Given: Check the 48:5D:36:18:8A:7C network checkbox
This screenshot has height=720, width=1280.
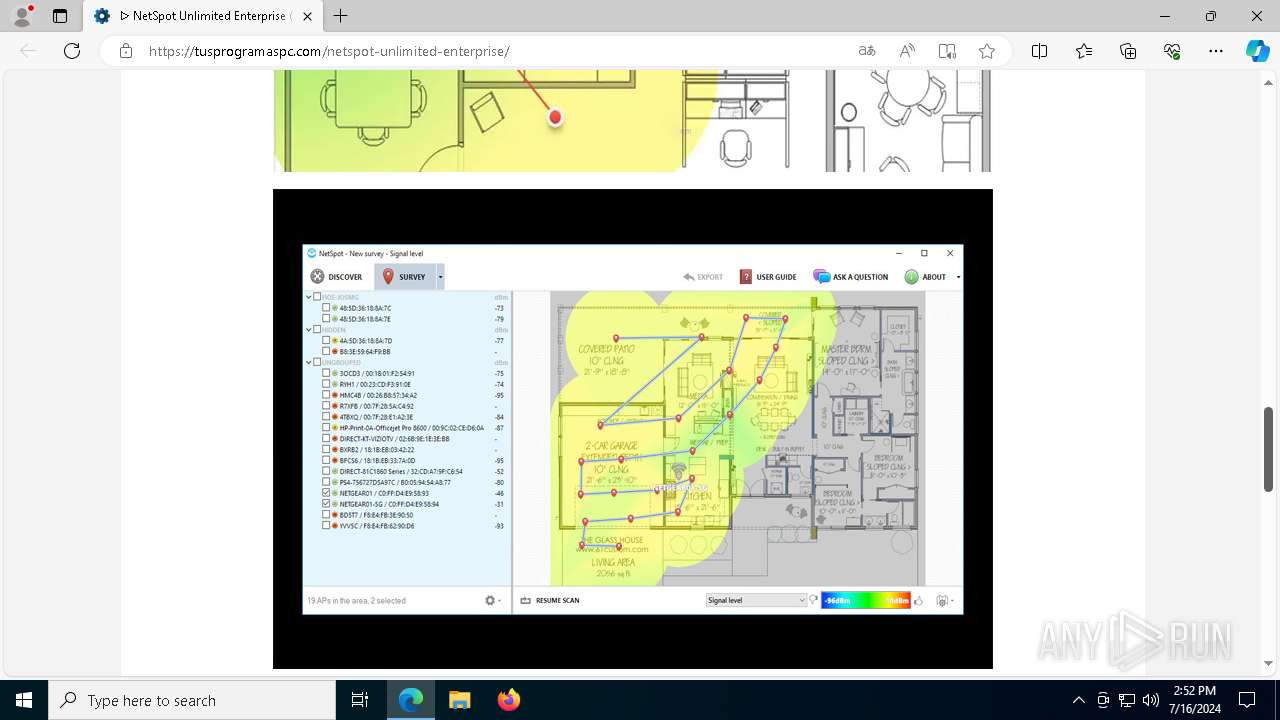Looking at the screenshot, I should [x=326, y=308].
